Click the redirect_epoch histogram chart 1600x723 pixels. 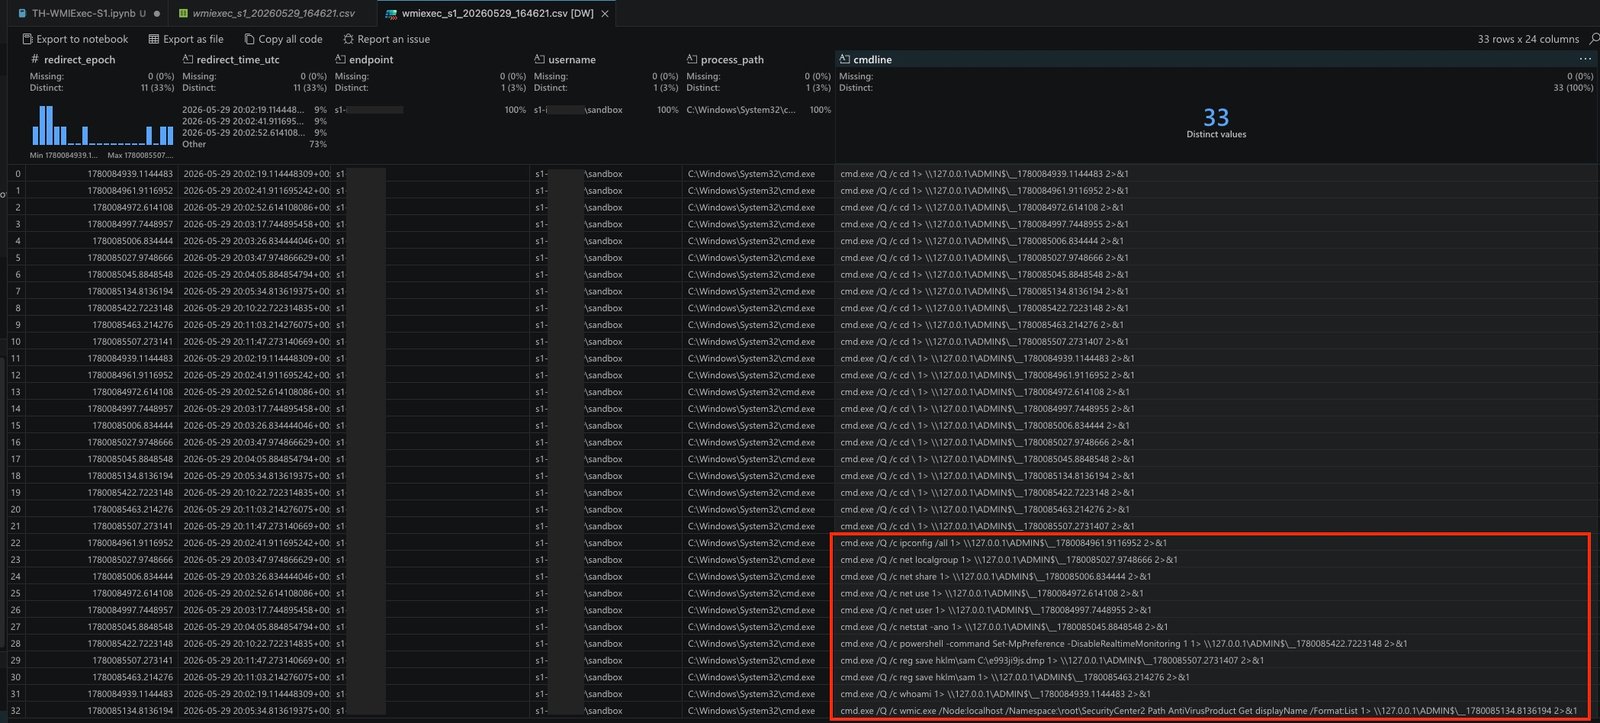coord(102,125)
